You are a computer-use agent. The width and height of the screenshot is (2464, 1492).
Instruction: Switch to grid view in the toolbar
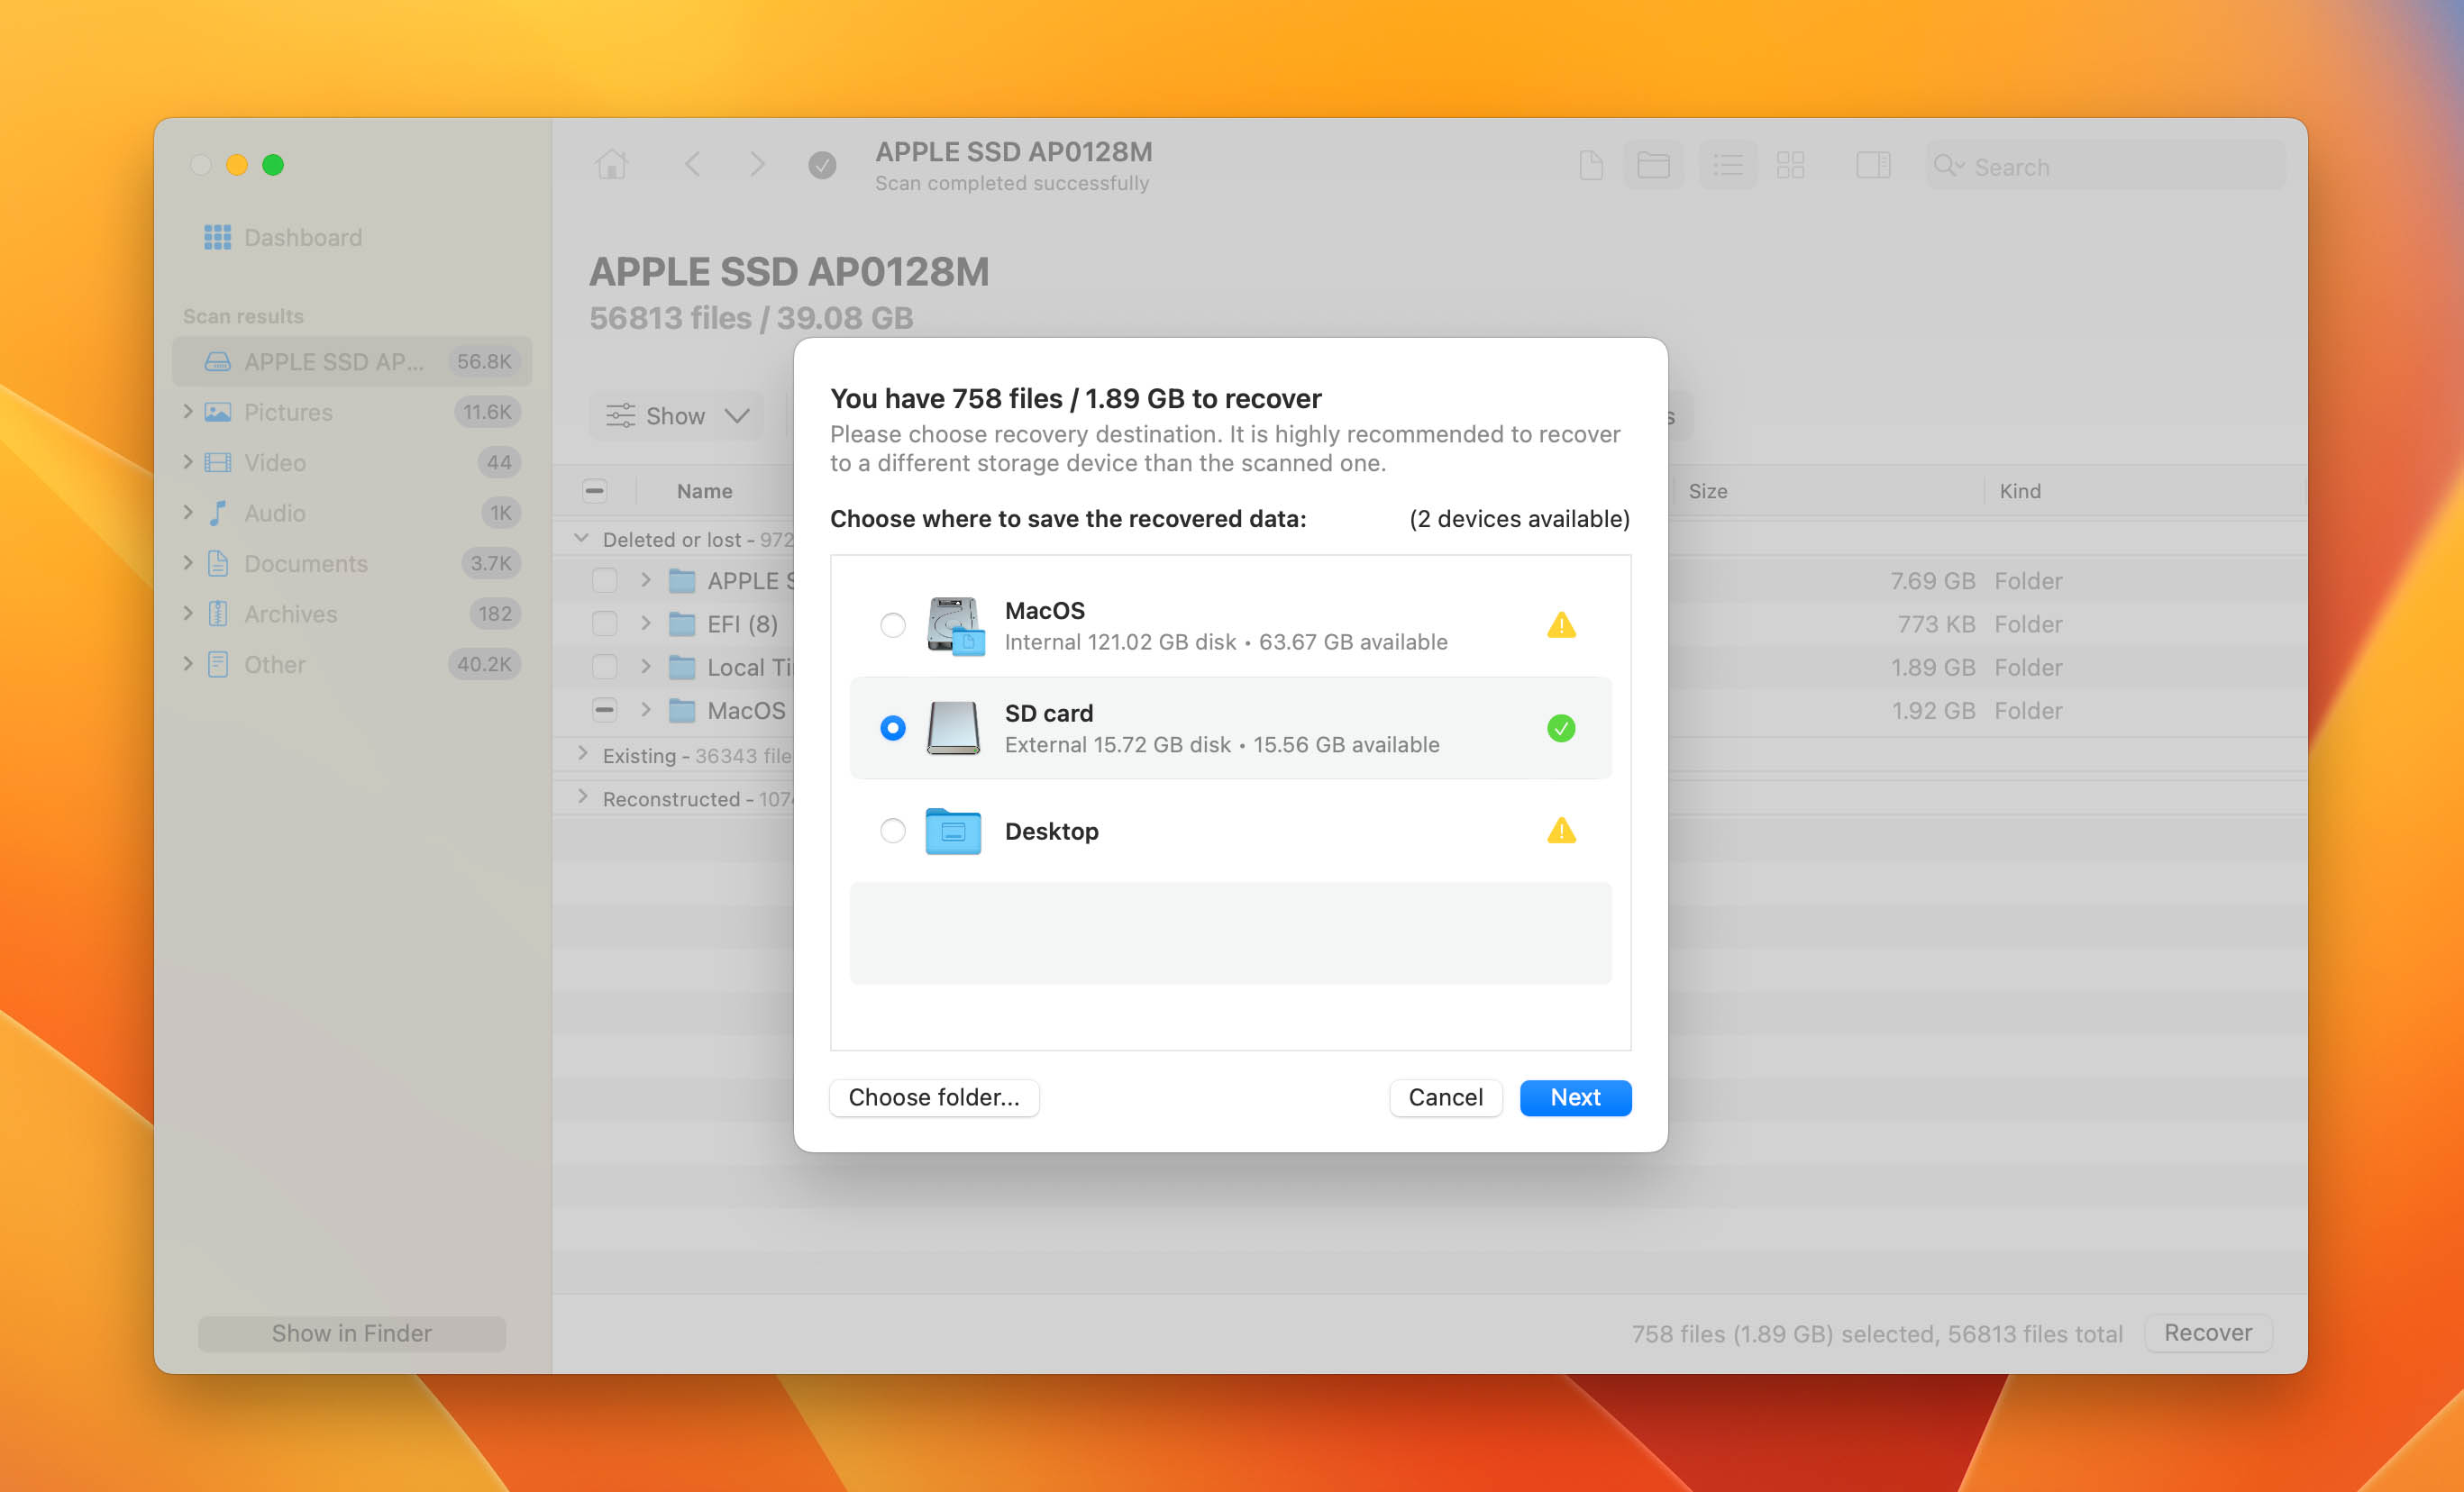1791,165
